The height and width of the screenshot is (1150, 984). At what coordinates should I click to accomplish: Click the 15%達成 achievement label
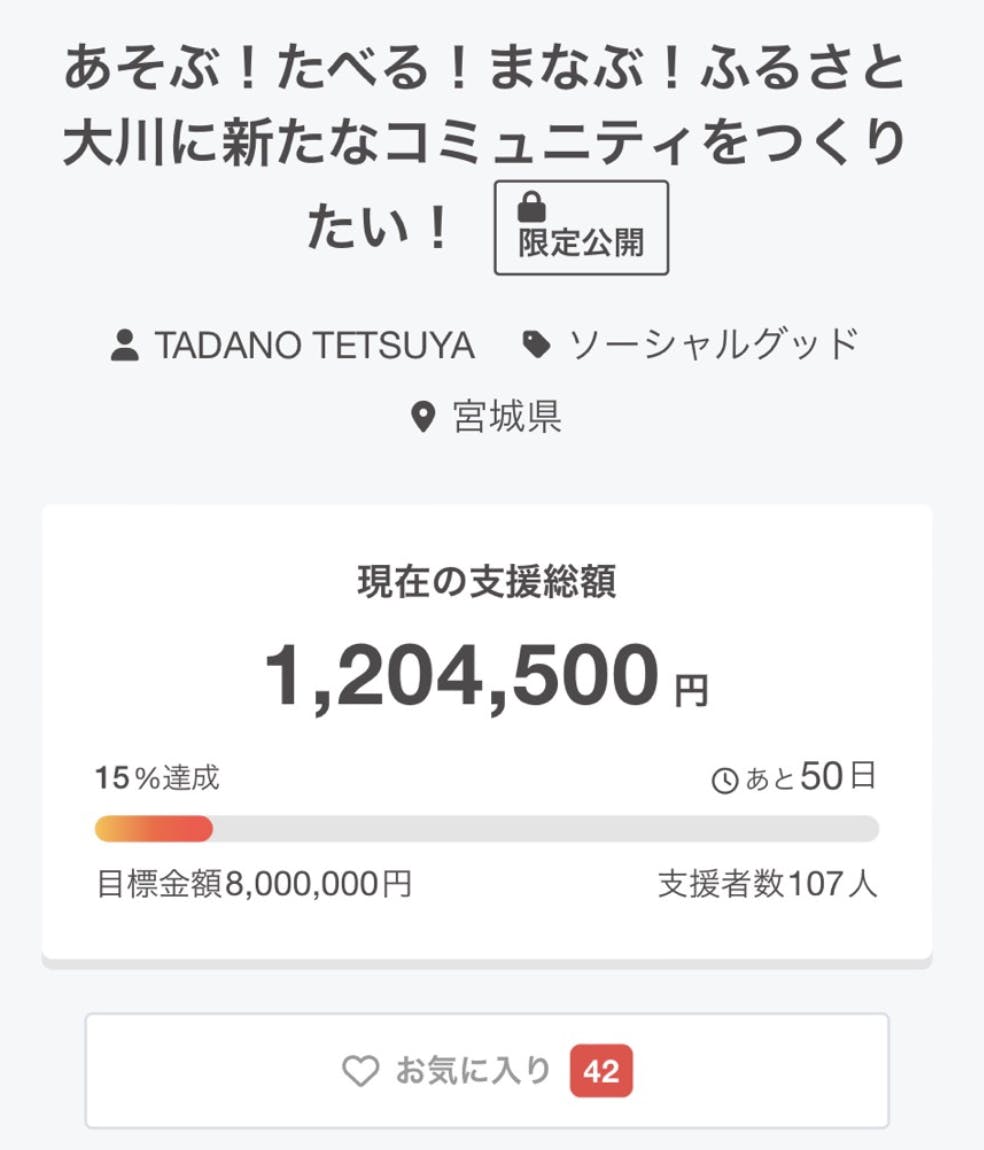click(157, 778)
